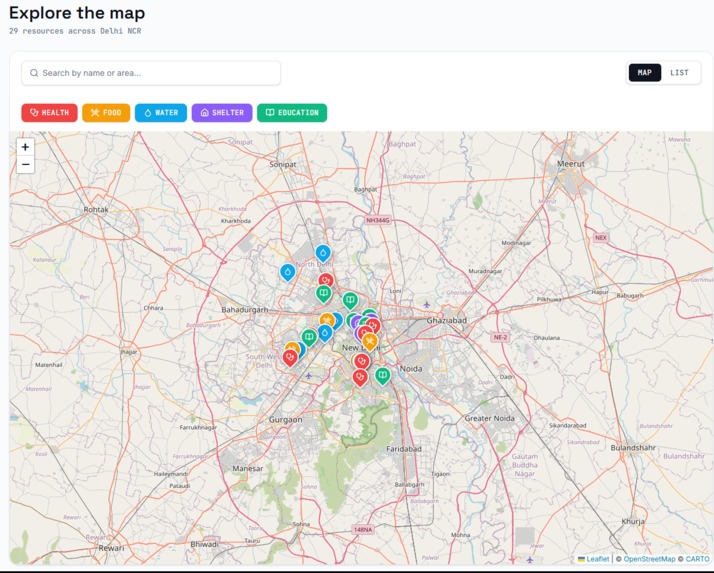The height and width of the screenshot is (573, 714).
Task: Toggle the Education category filter
Action: click(292, 113)
